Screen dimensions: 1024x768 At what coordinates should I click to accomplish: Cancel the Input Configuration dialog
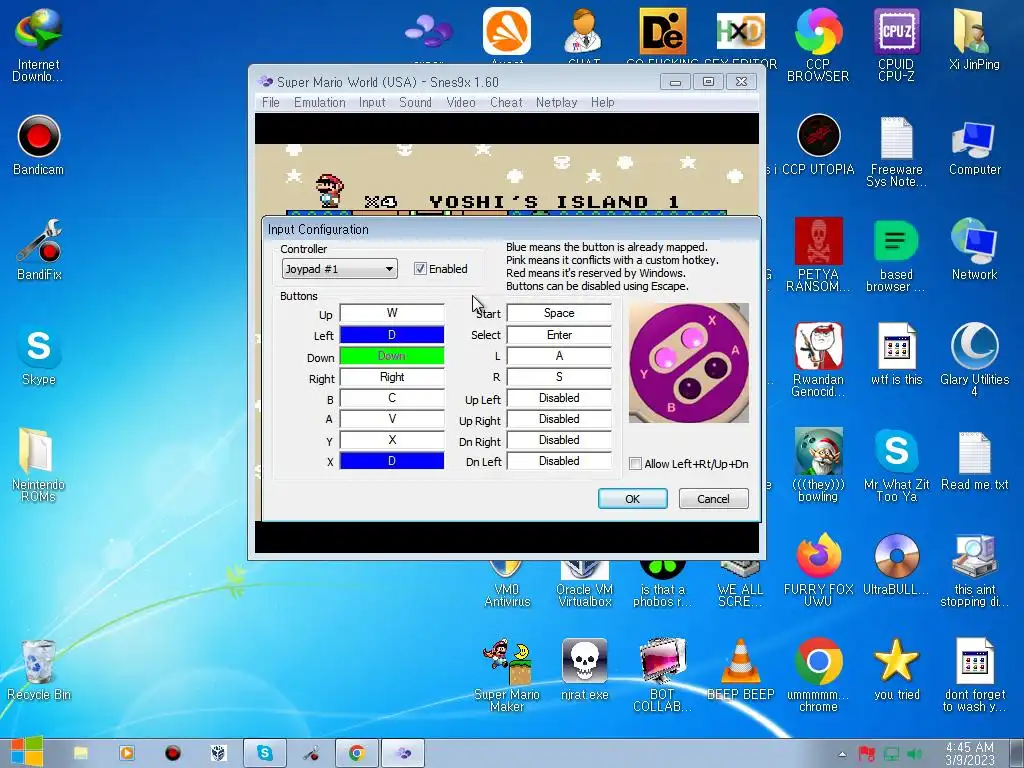[x=713, y=499]
